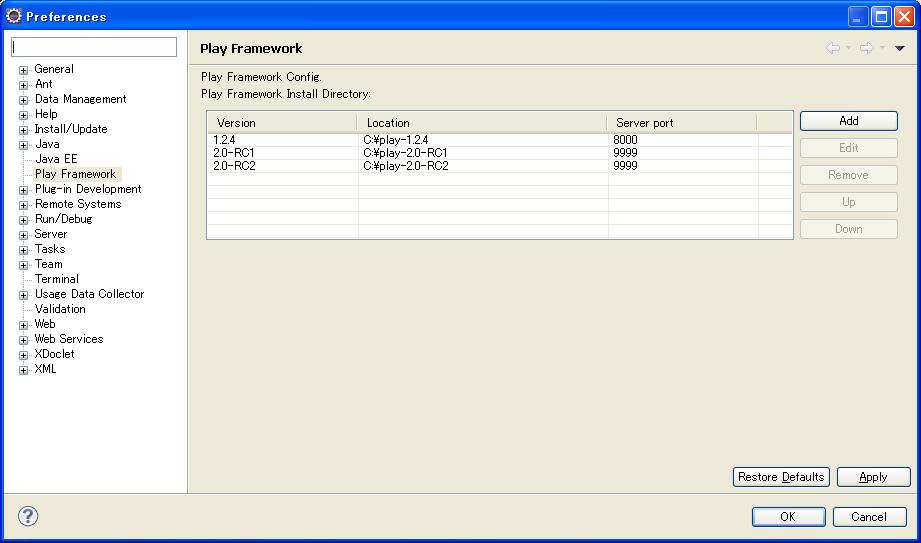Select Java EE preference page
Viewport: 921px width, 543px height.
pyautogui.click(x=56, y=159)
